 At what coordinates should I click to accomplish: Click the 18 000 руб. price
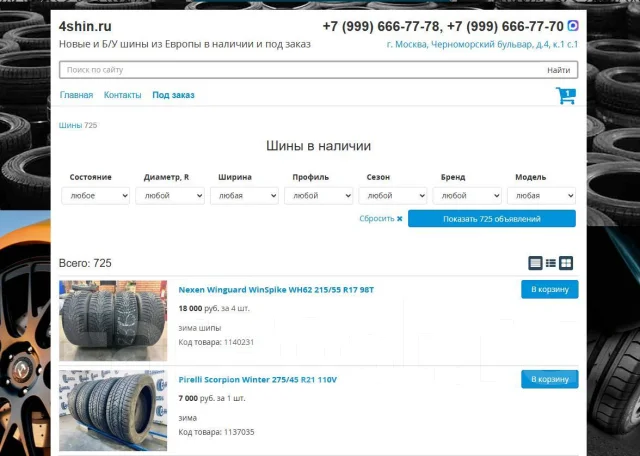click(x=199, y=309)
